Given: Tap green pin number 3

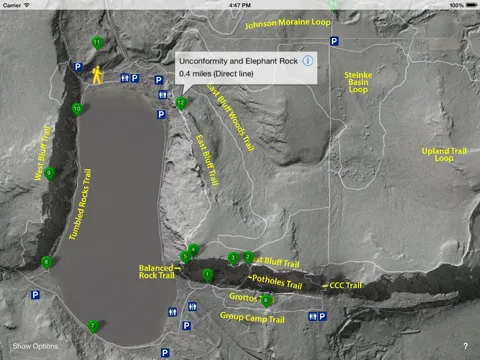Looking at the screenshot, I should pyautogui.click(x=233, y=258).
